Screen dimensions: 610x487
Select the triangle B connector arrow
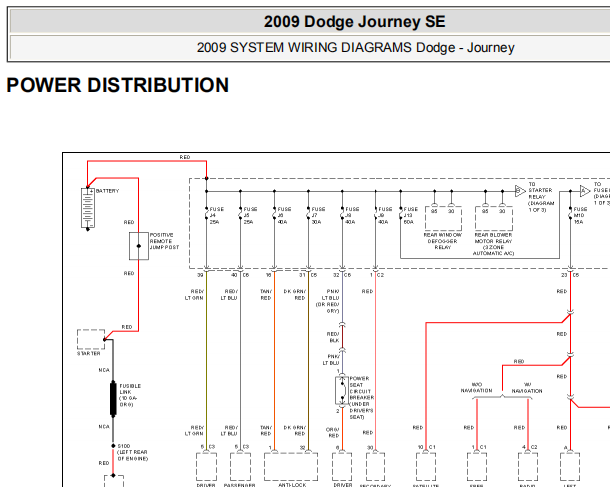click(x=520, y=191)
